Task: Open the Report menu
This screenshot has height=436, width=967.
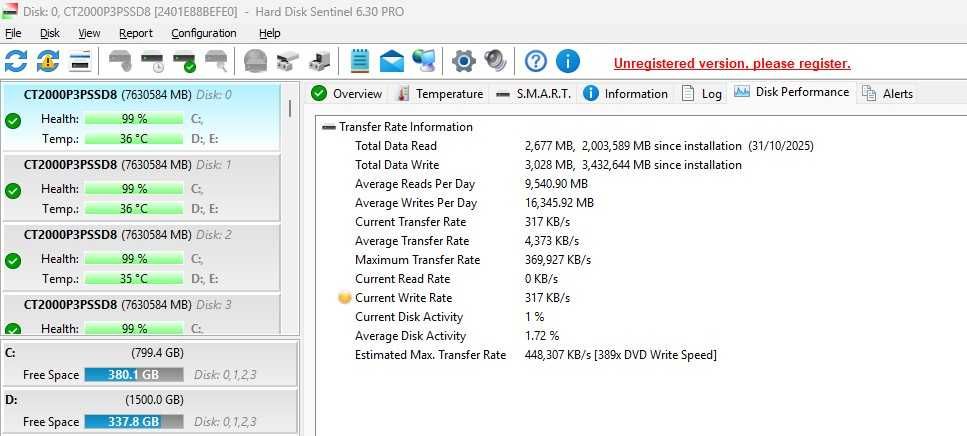Action: [136, 33]
